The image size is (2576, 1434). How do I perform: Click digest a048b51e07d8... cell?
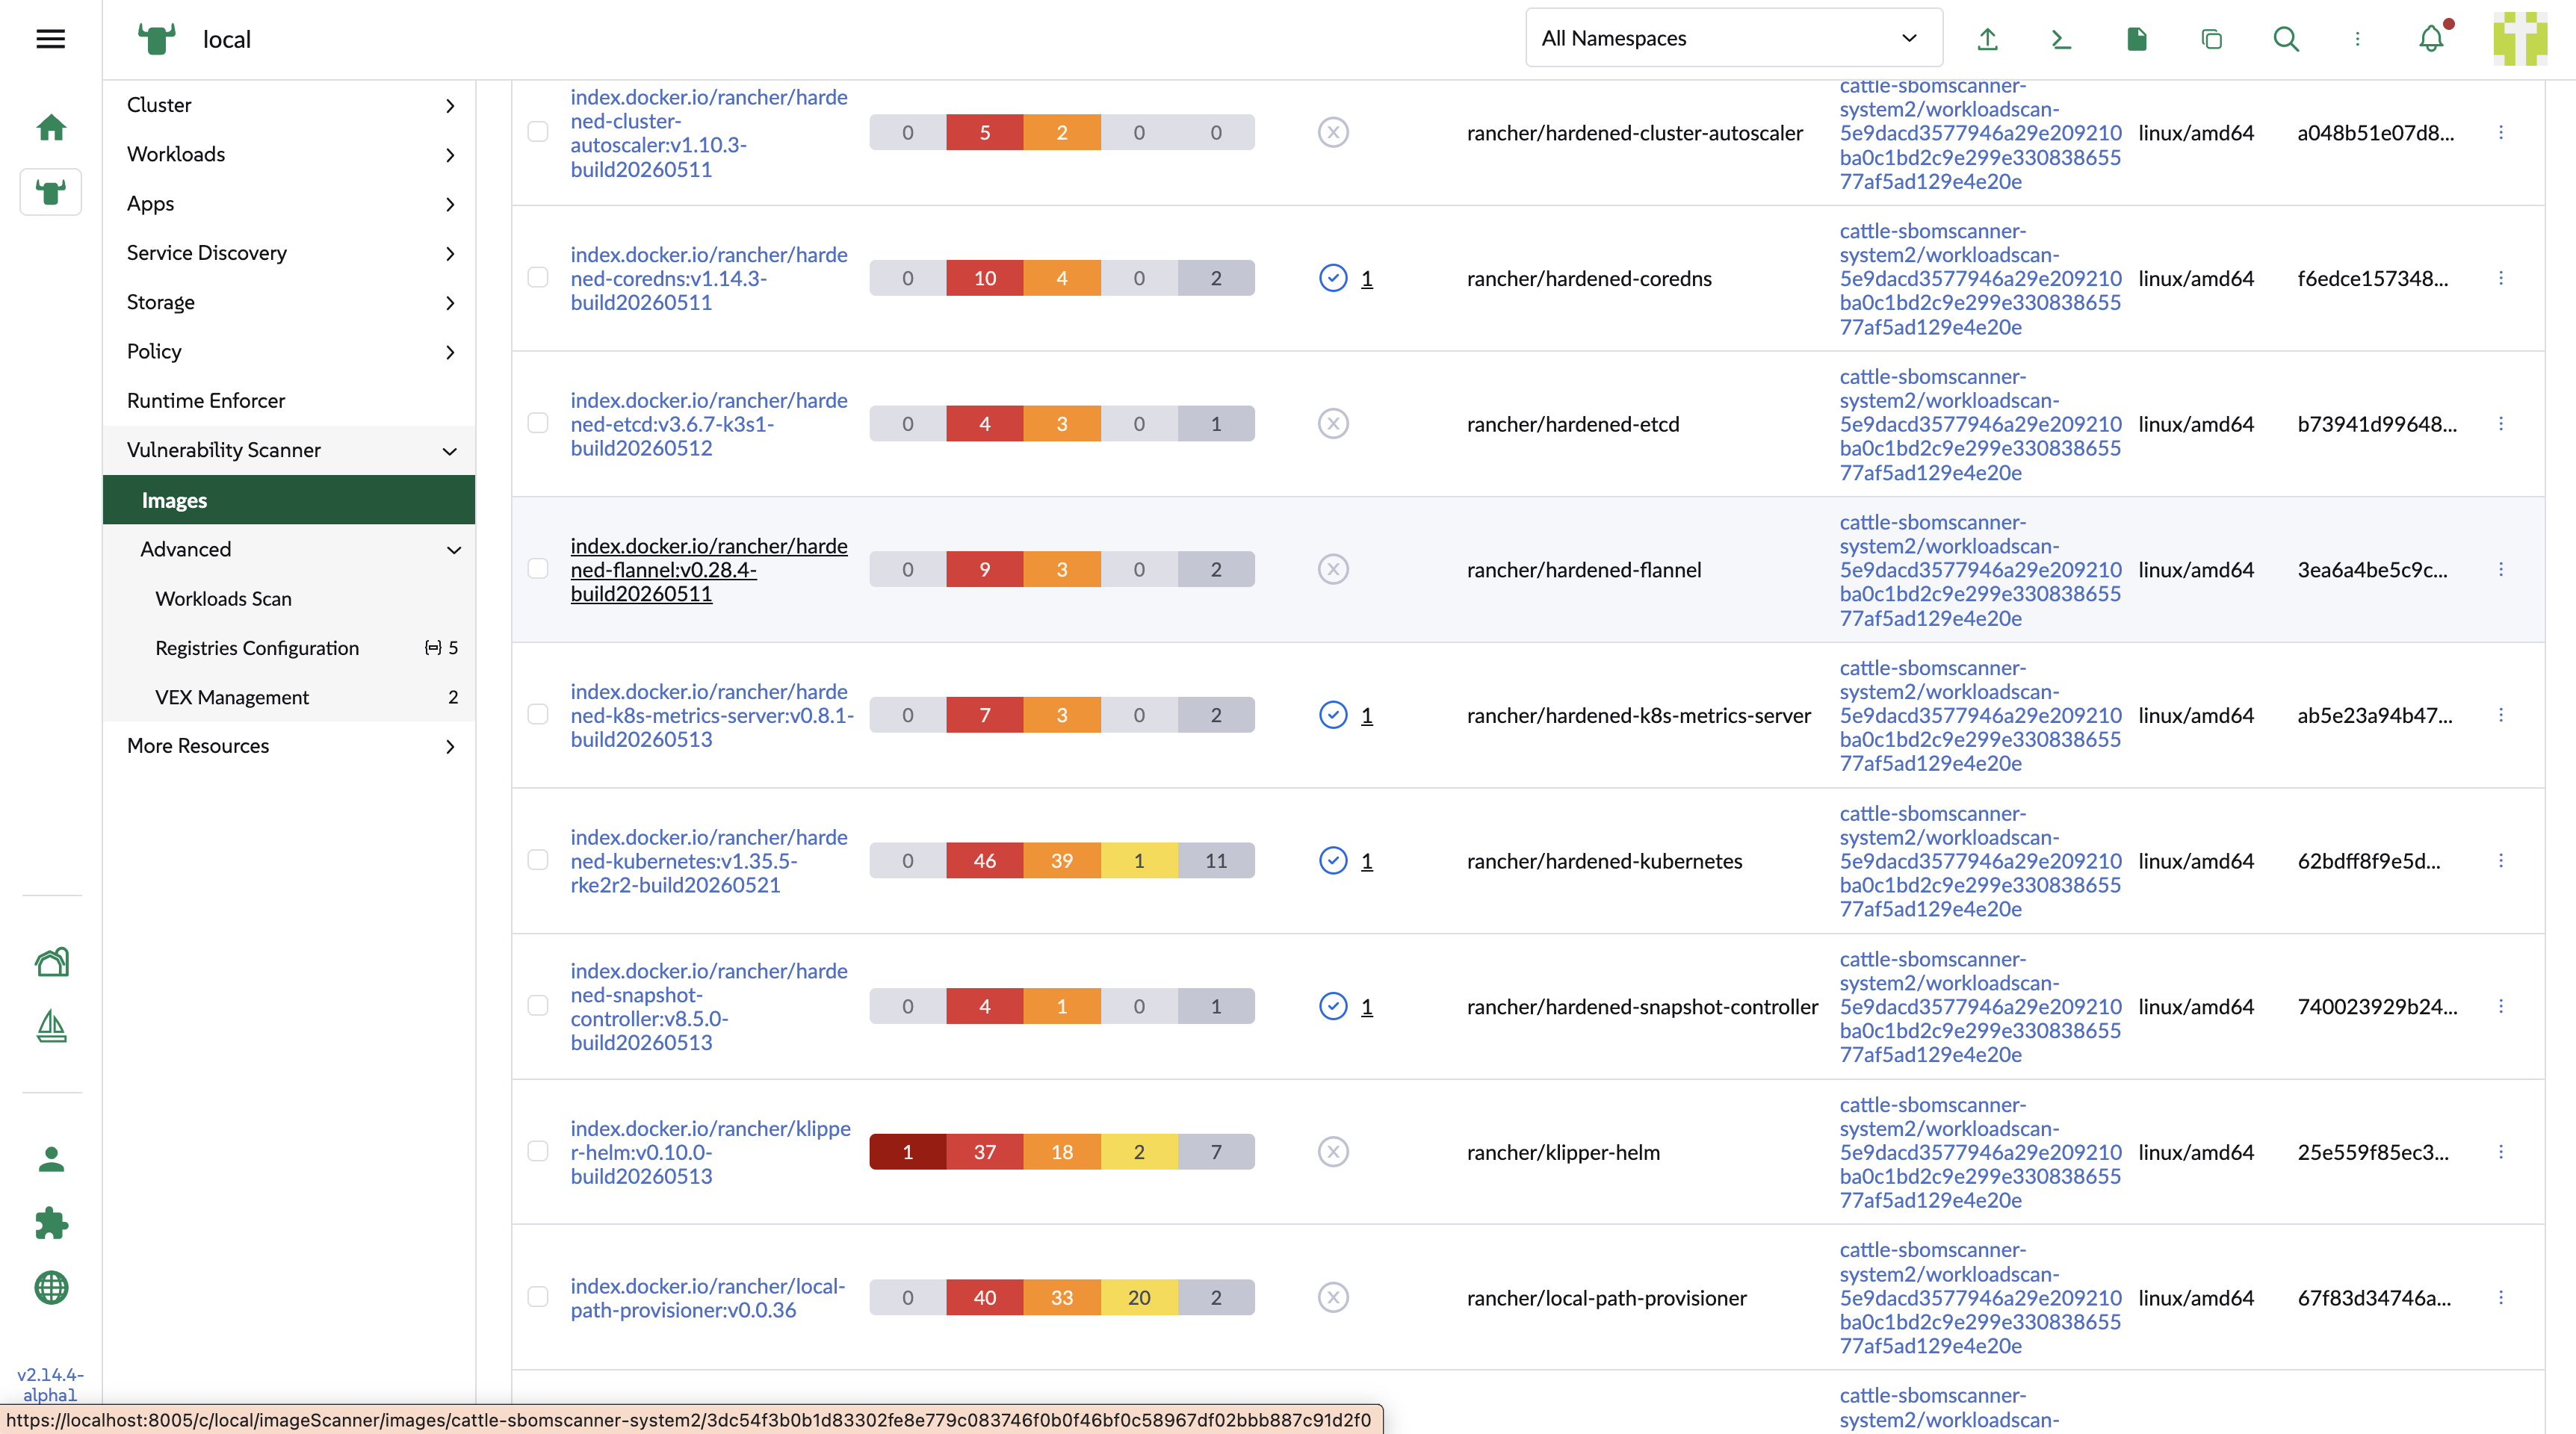pos(2375,133)
